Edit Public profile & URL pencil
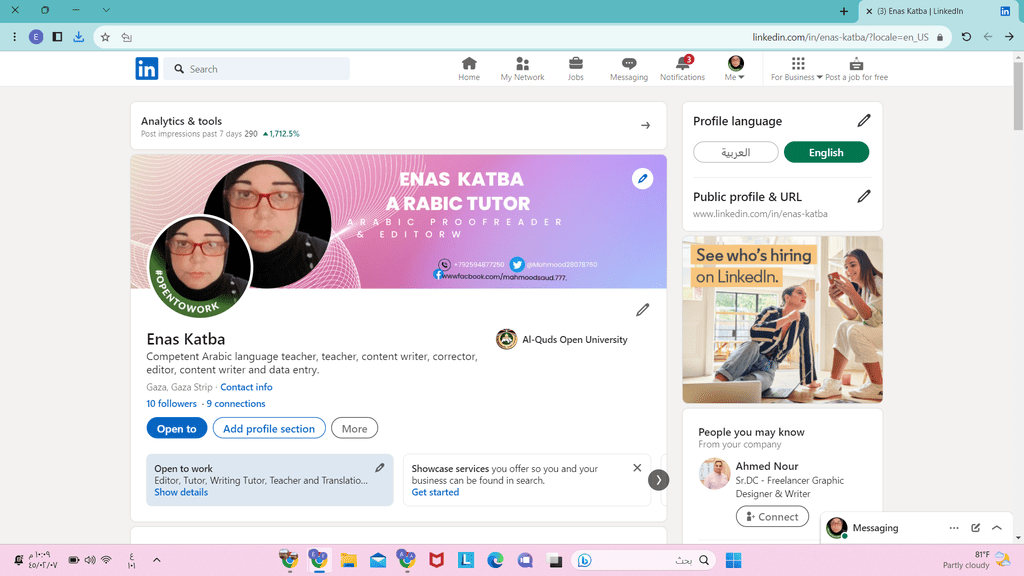 point(863,196)
